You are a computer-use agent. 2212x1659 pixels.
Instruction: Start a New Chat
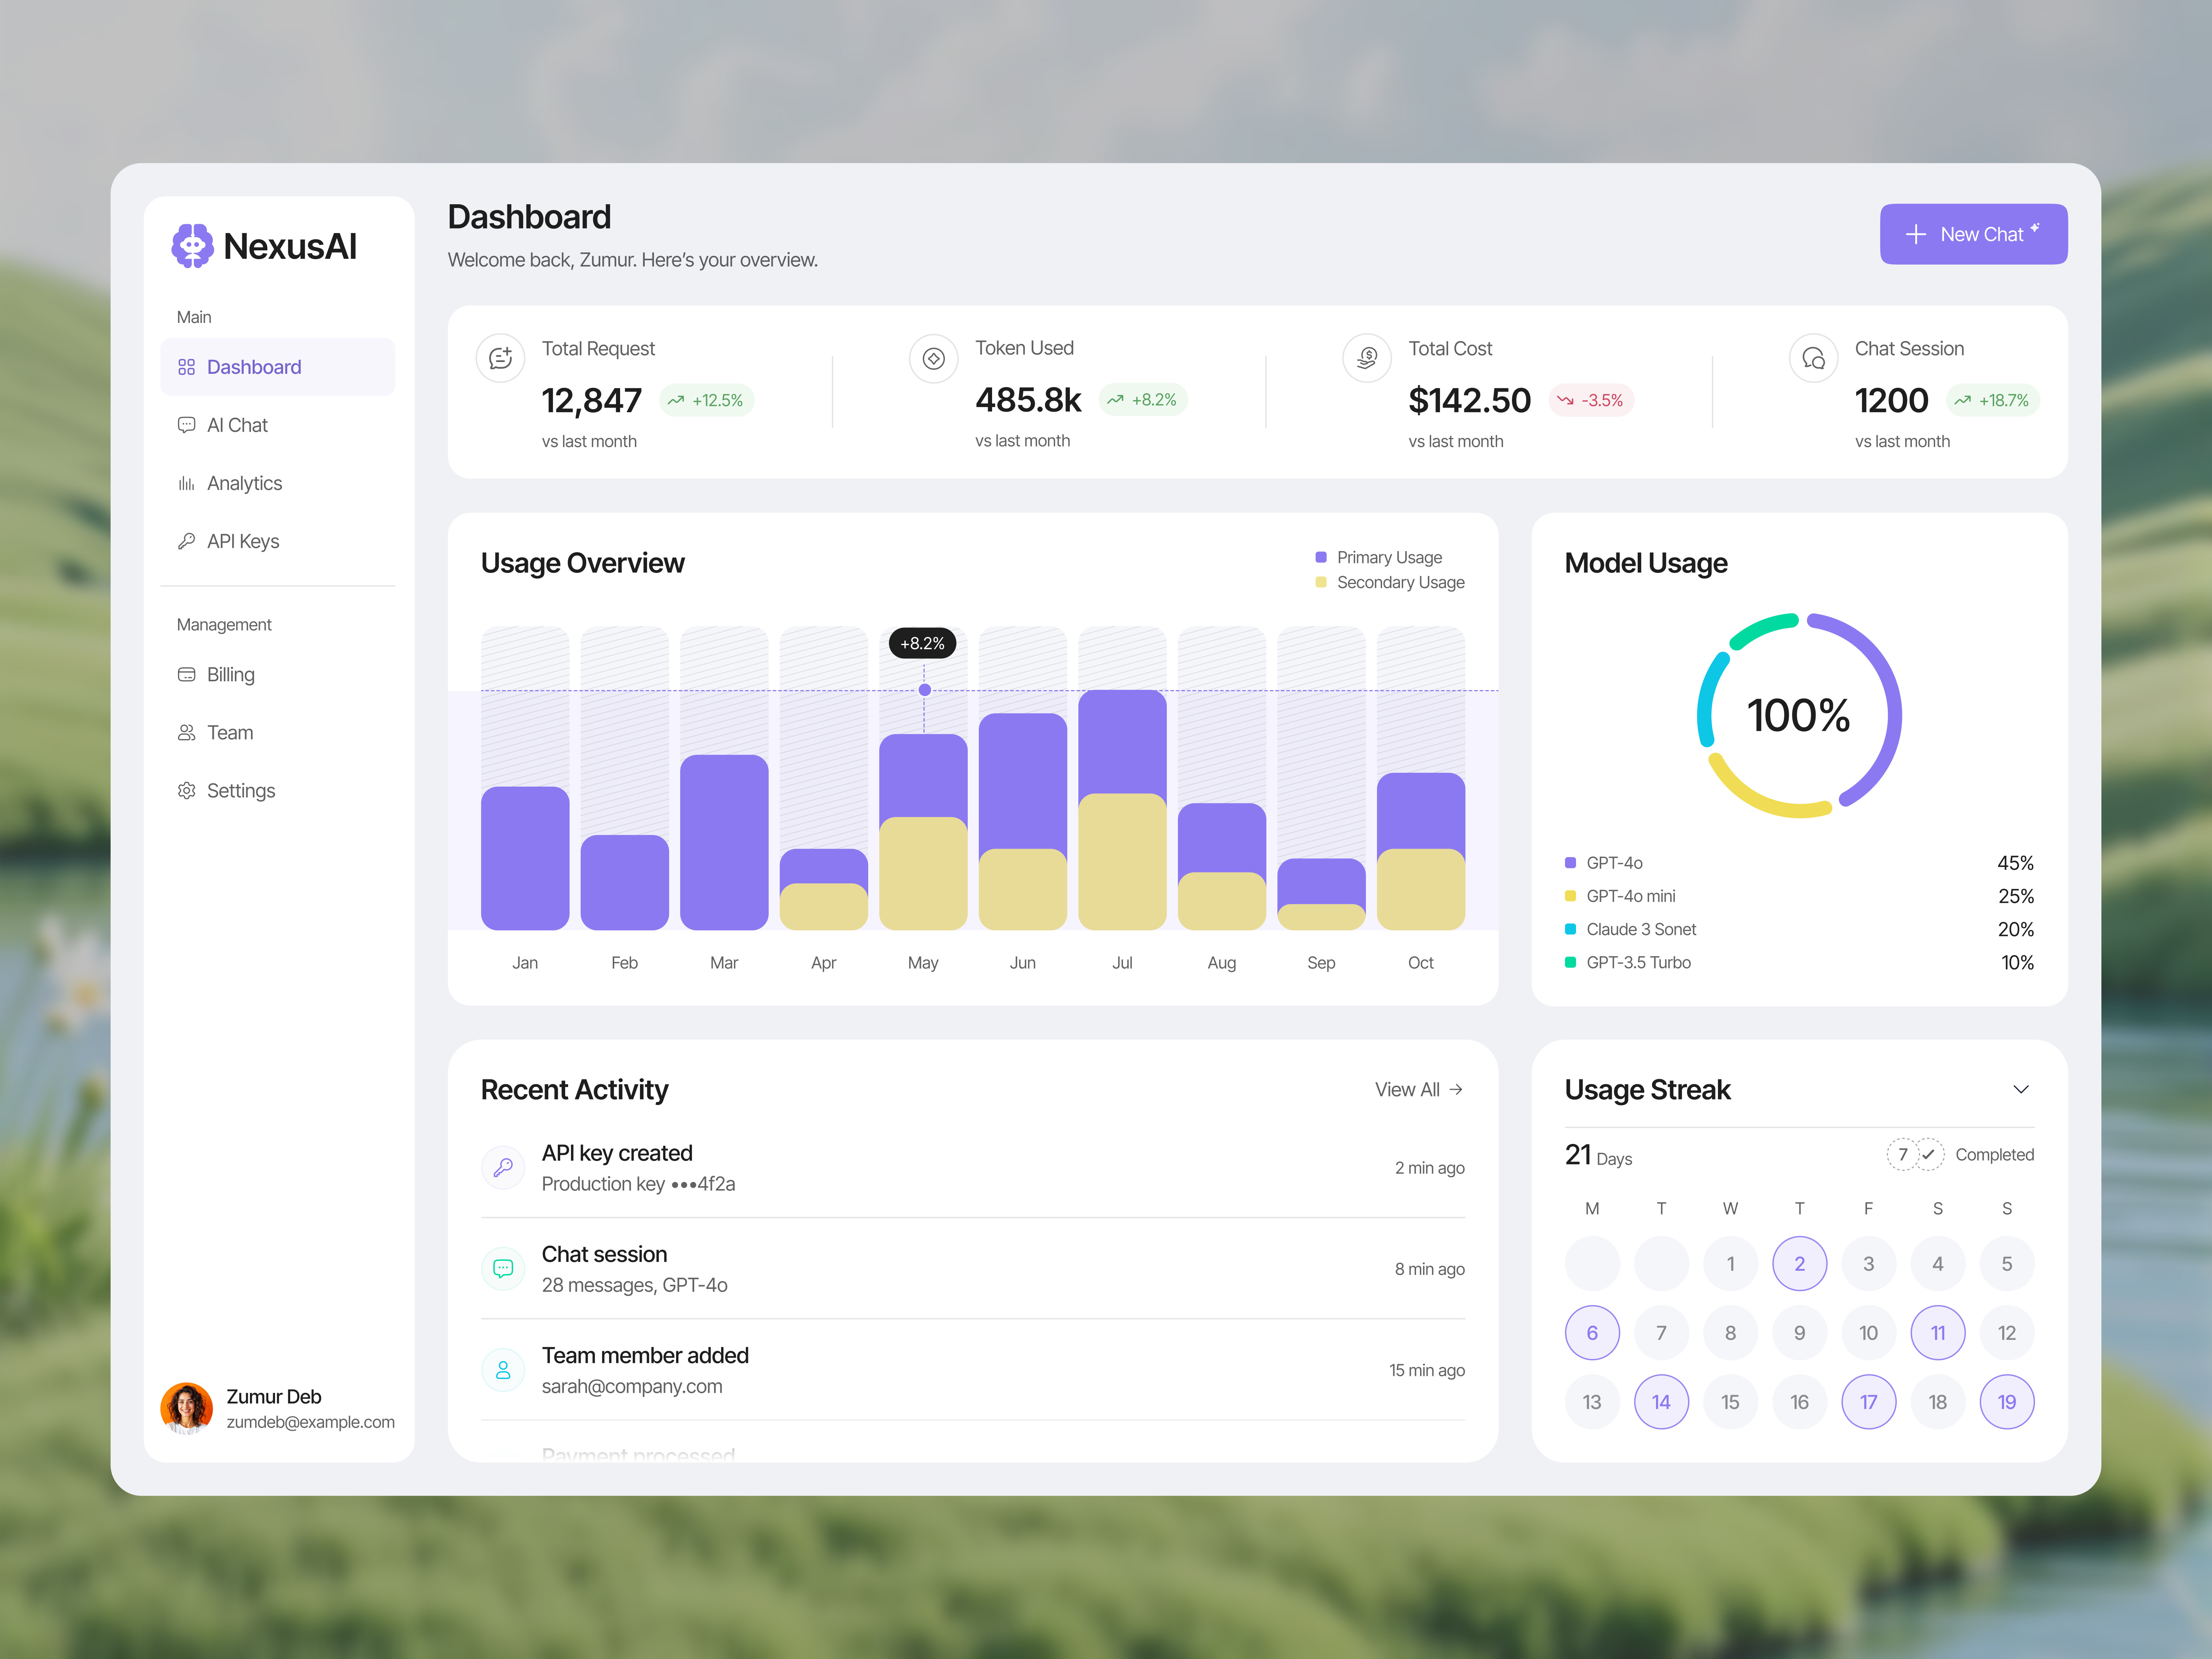(x=1973, y=234)
